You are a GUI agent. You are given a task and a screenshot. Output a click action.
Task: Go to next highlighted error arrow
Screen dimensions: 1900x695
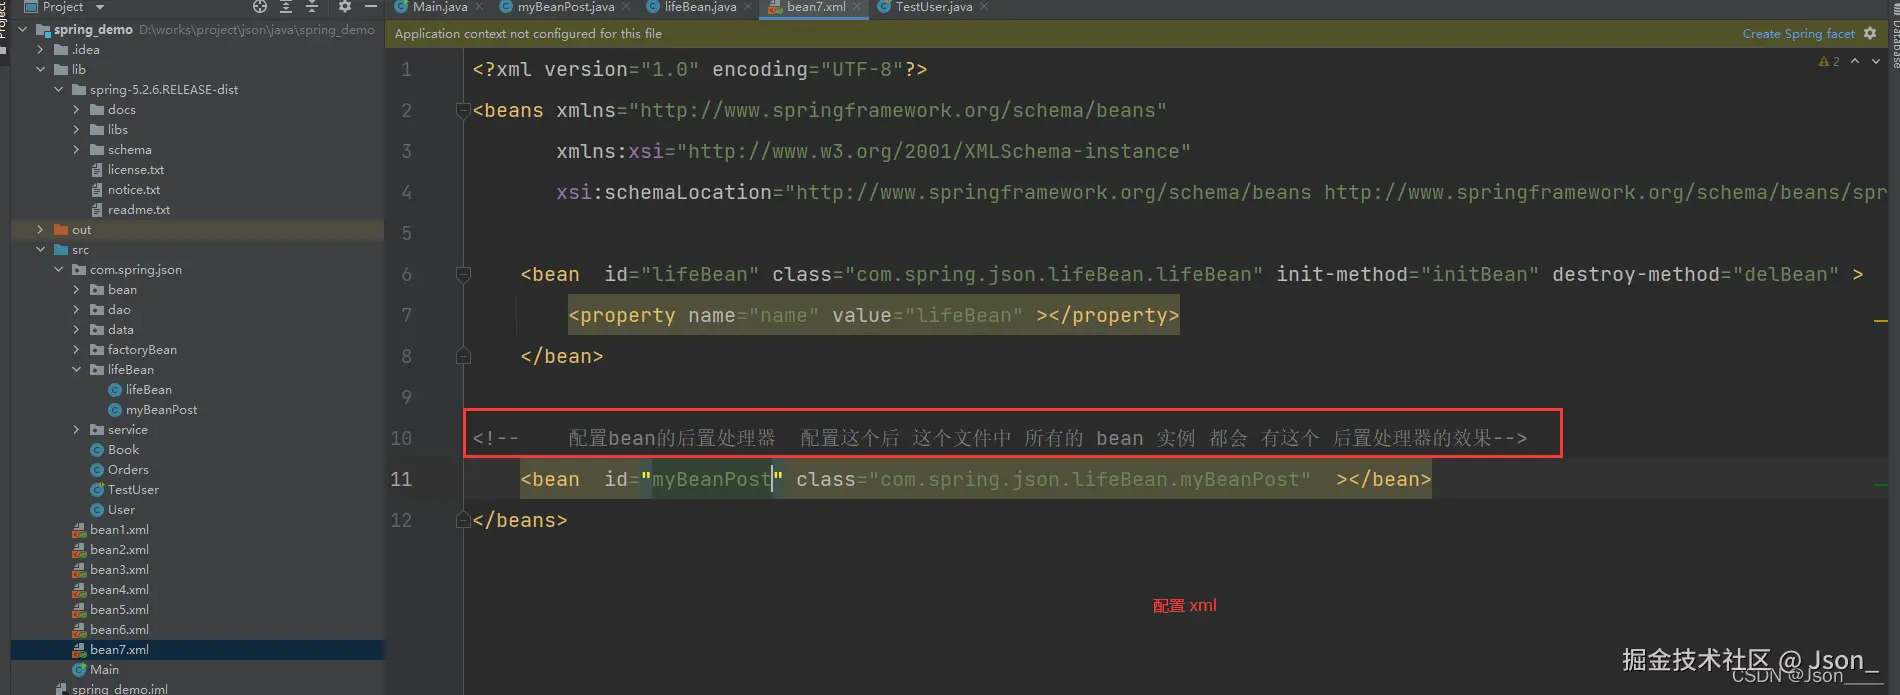[1876, 62]
